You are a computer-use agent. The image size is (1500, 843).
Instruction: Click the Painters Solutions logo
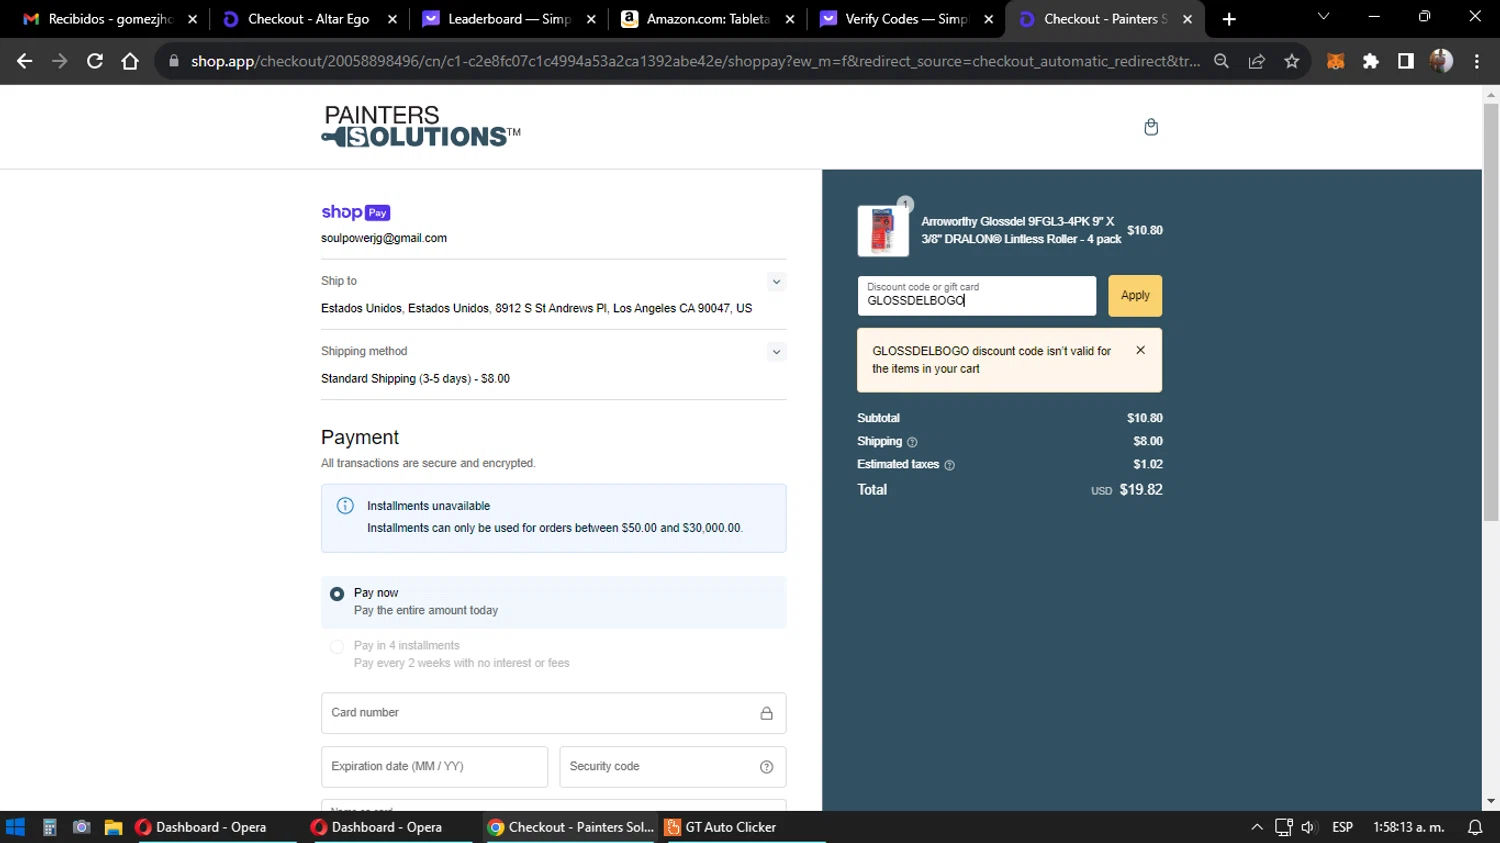(421, 127)
